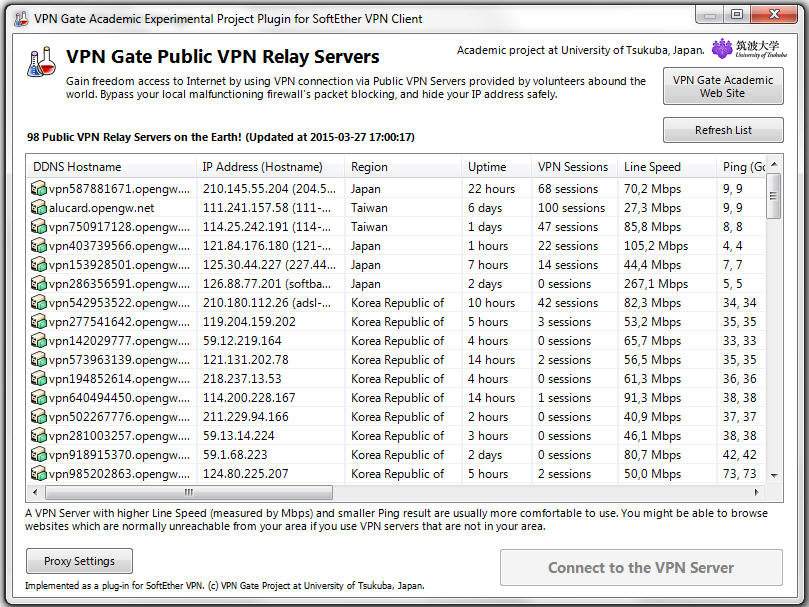Select the 22 hours uptime cell
Viewport: 809px width, 607px height.
coord(491,188)
